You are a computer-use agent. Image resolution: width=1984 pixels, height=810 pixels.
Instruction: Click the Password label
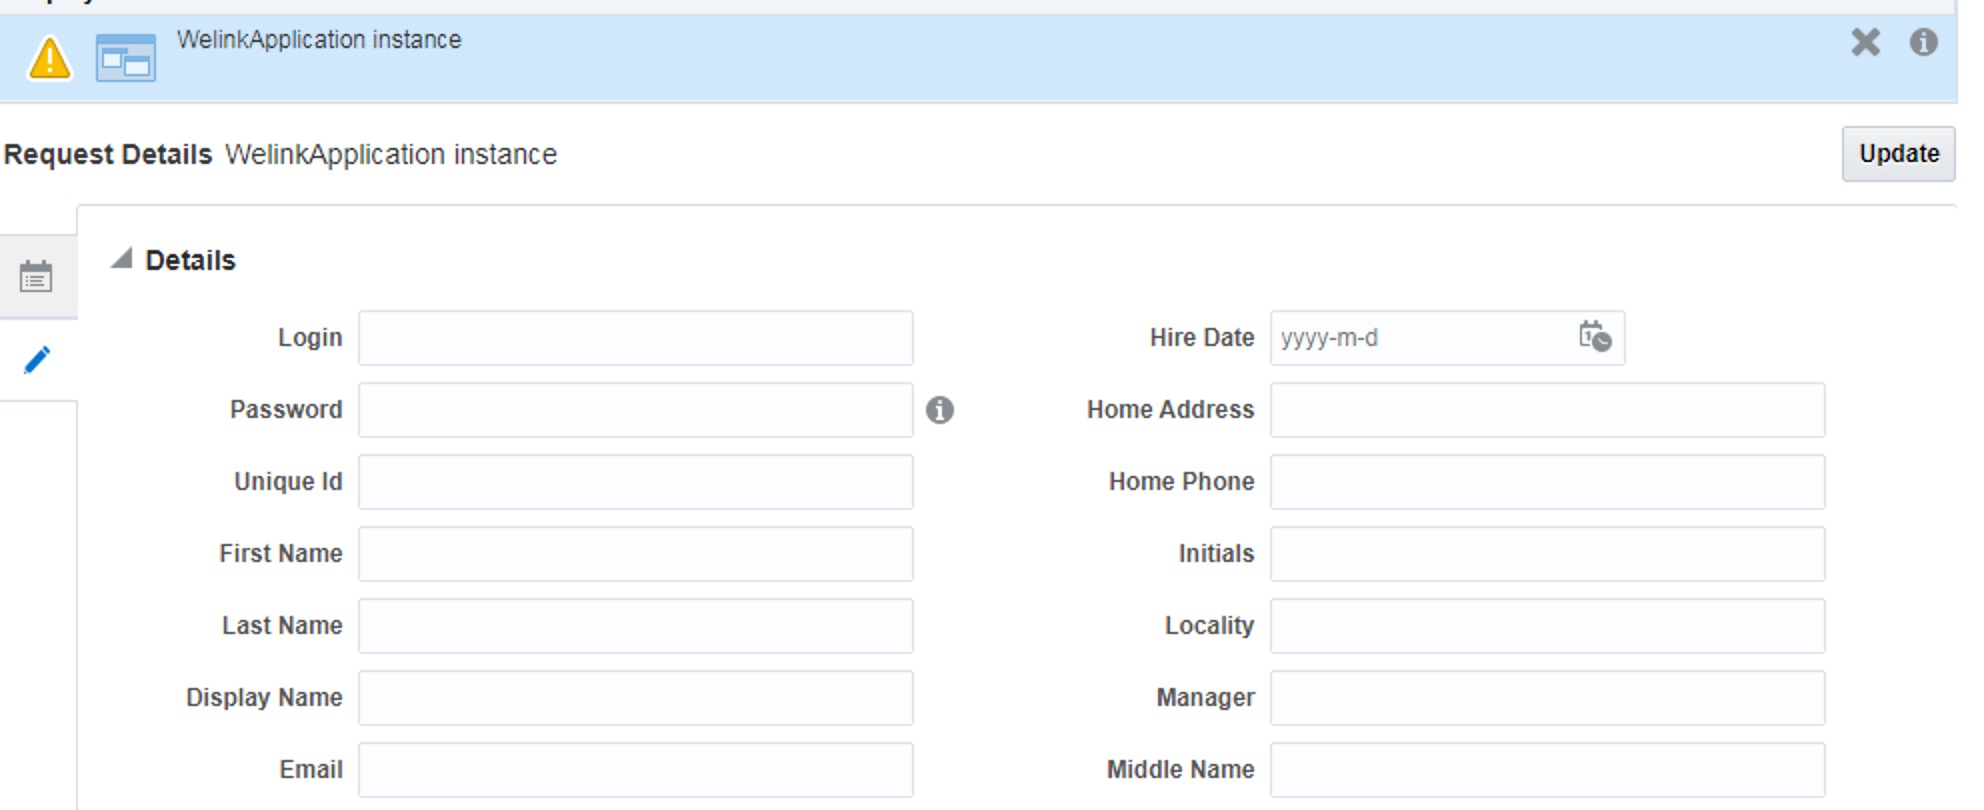(x=286, y=410)
